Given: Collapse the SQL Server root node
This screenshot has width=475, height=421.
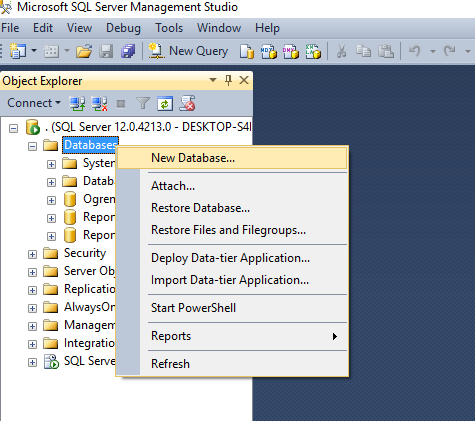Looking at the screenshot, I should pos(13,128).
